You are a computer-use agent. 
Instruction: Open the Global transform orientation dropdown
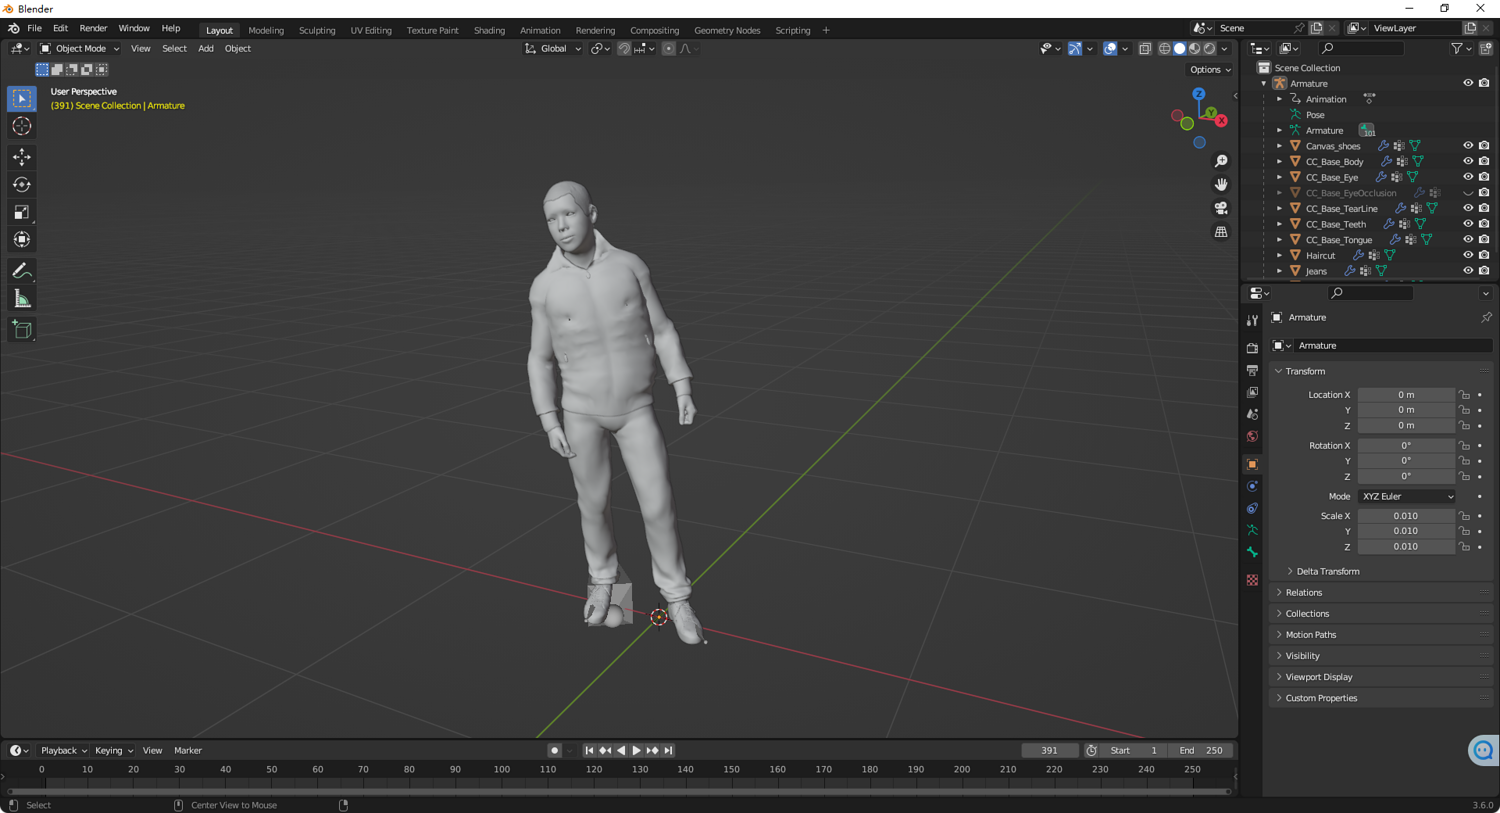(553, 48)
